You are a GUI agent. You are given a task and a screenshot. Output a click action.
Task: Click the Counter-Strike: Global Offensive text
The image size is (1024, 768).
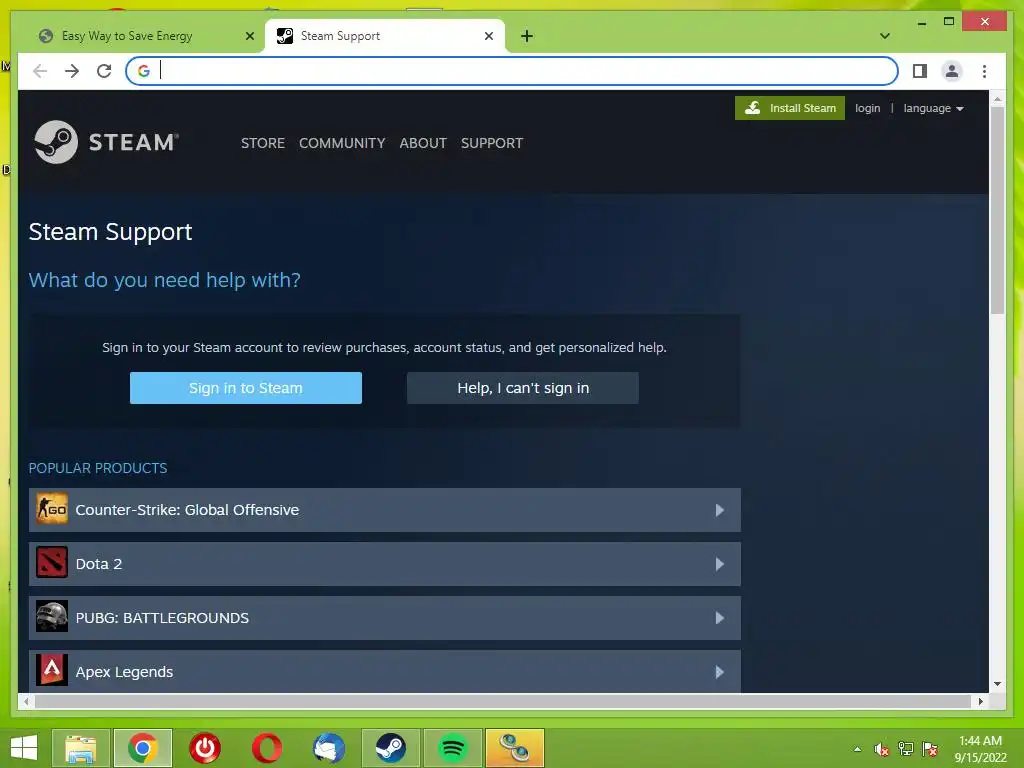187,509
